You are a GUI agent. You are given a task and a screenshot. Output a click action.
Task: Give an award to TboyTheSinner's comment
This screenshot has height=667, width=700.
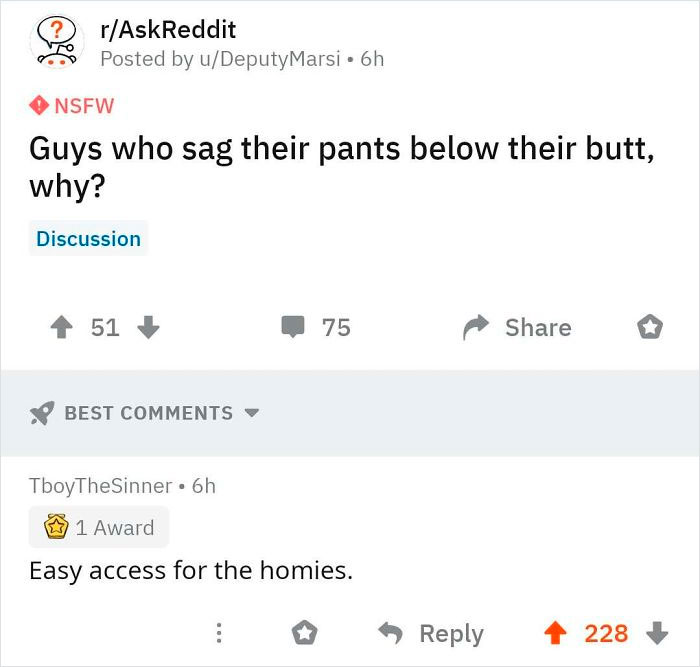point(304,633)
